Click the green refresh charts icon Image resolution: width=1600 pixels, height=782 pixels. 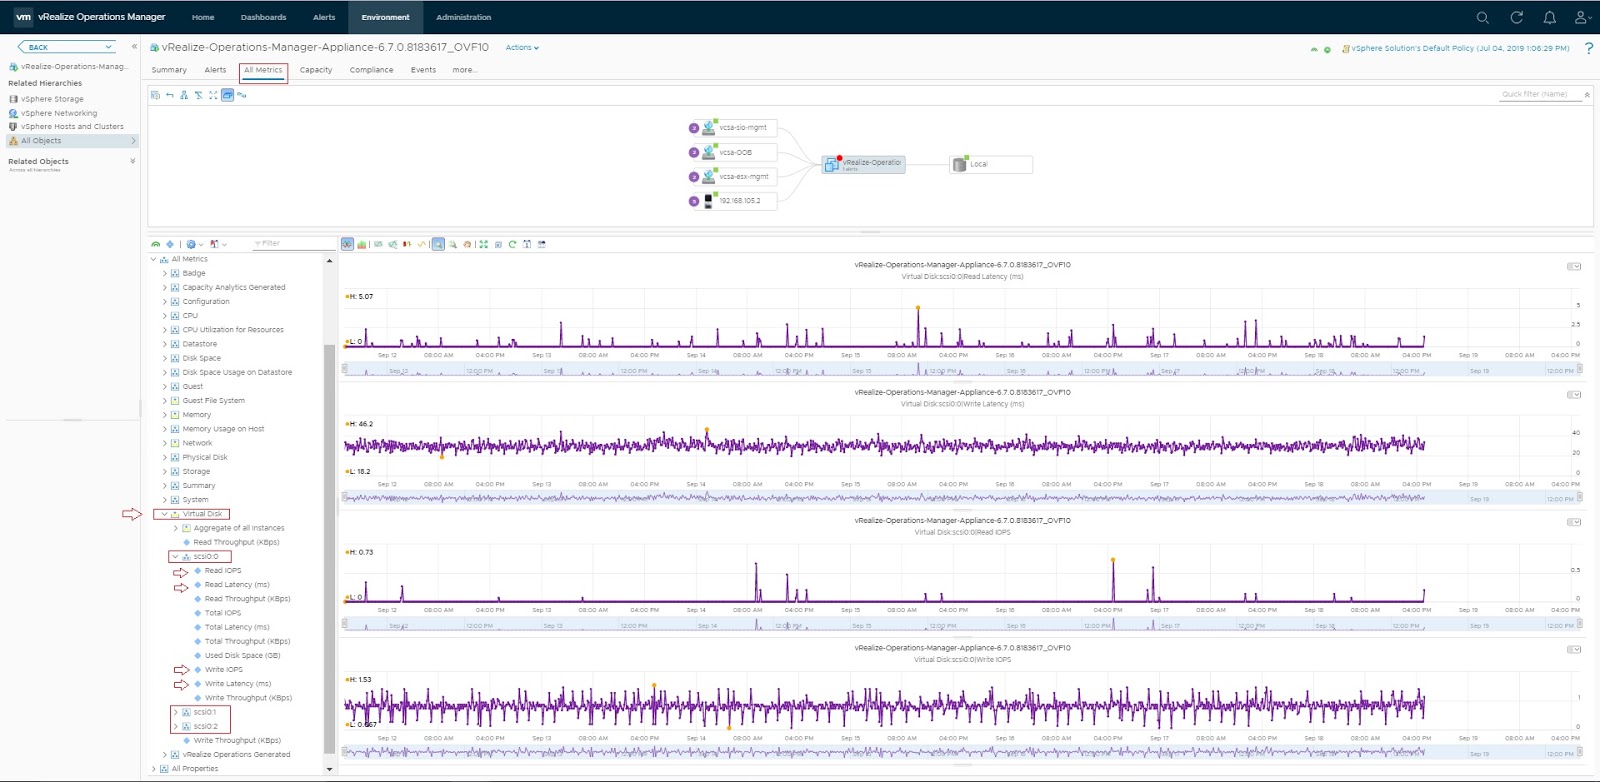512,244
